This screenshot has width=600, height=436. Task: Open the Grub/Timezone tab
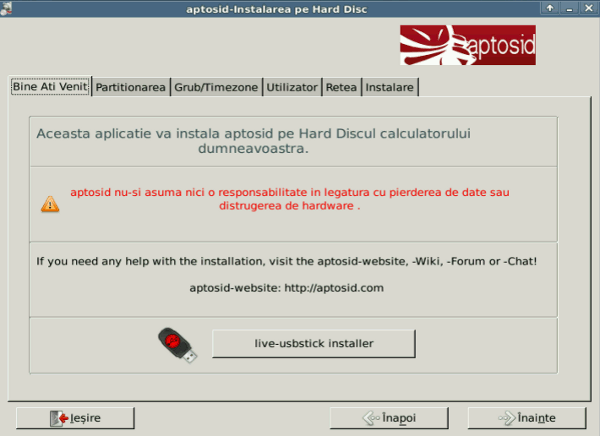pyautogui.click(x=216, y=87)
